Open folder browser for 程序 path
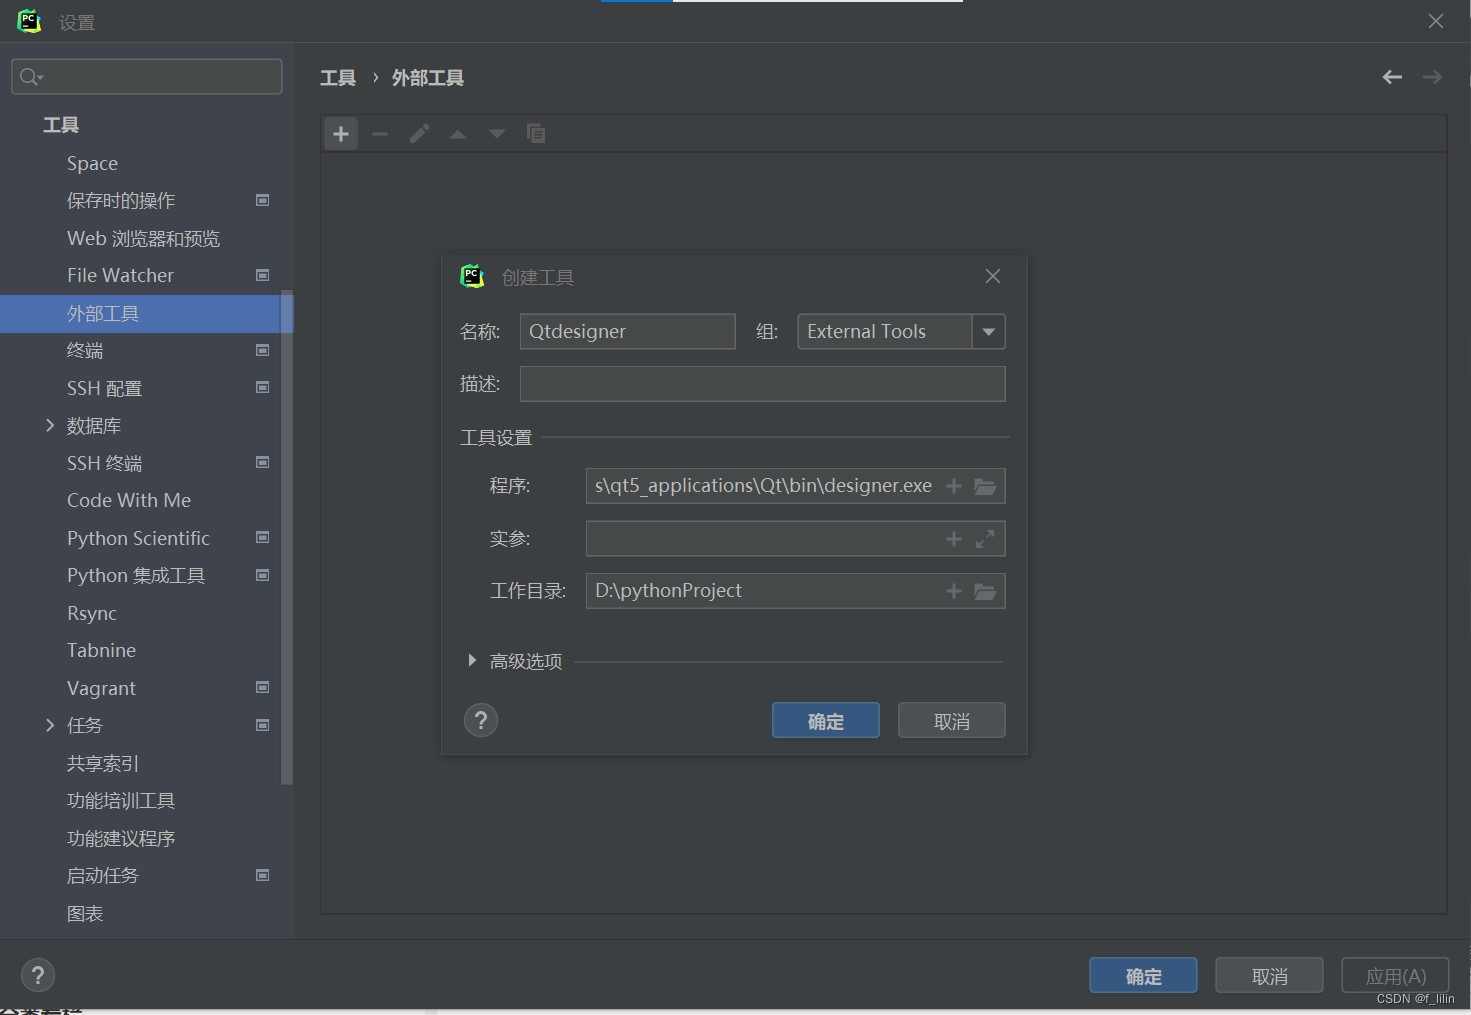 (x=985, y=486)
